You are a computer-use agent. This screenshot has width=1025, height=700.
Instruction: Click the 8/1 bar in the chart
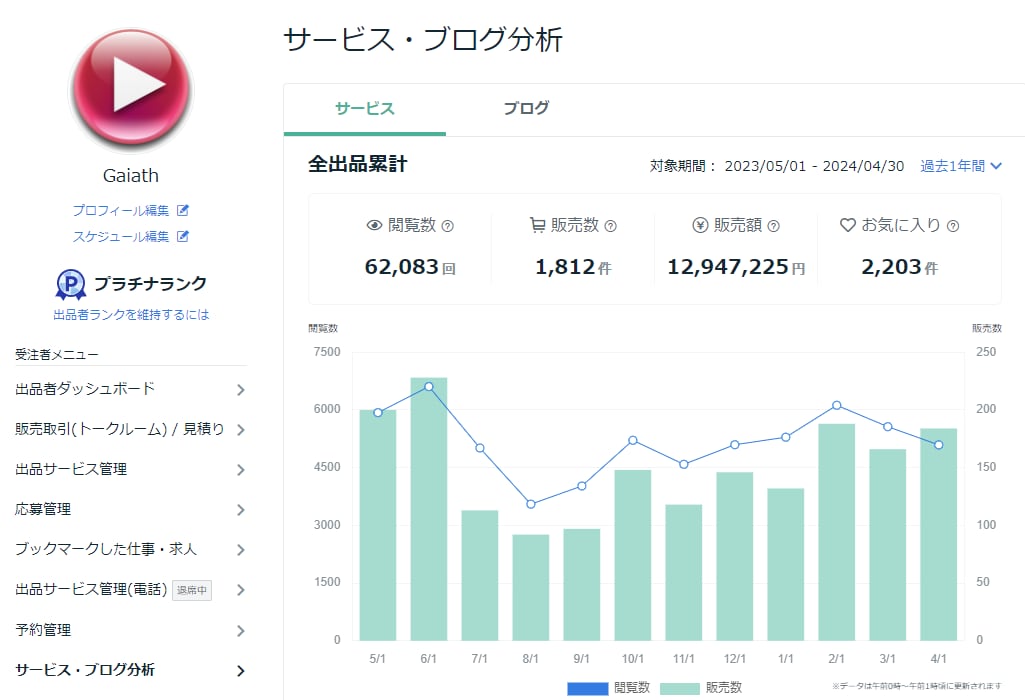point(531,587)
